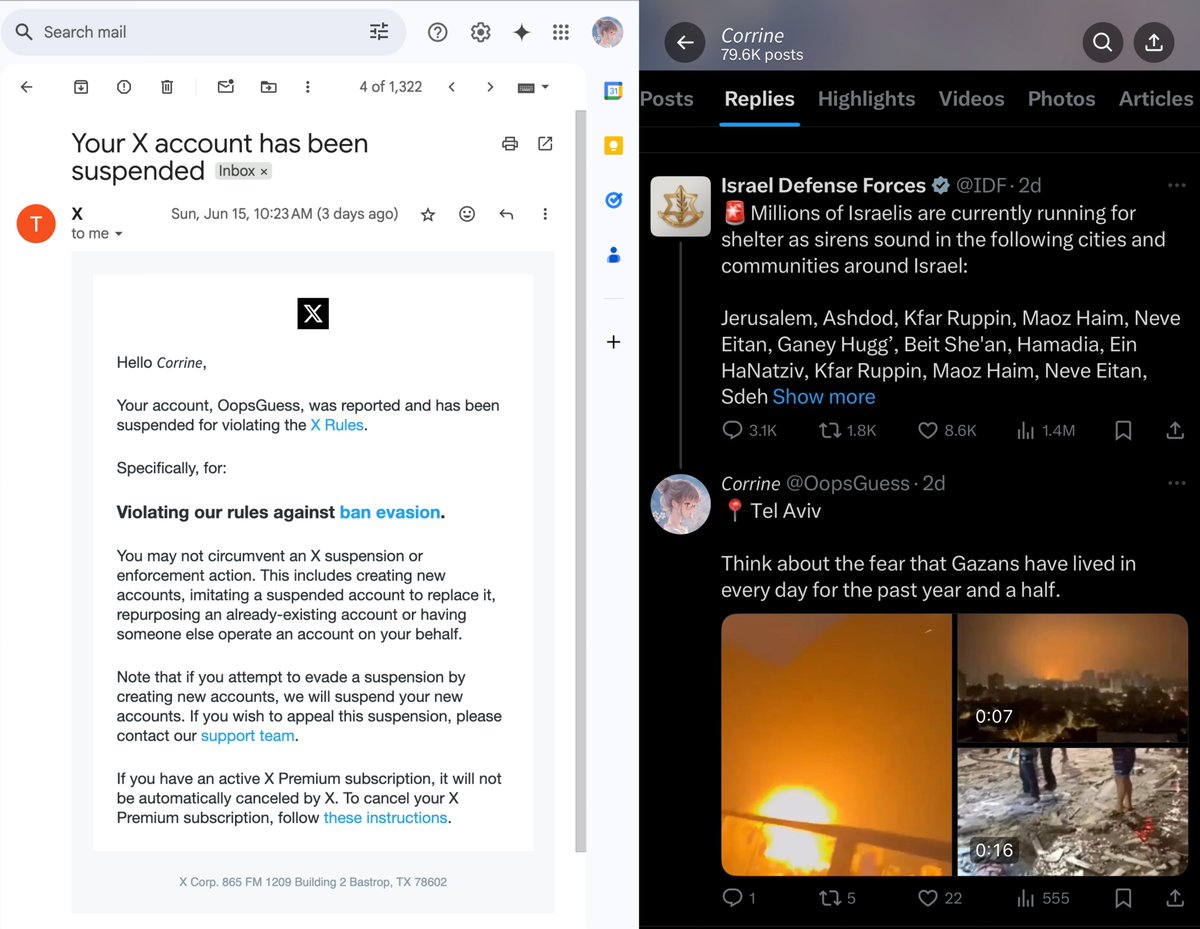Image resolution: width=1200 pixels, height=929 pixels.
Task: Open Contacts side panel
Action: (x=614, y=255)
